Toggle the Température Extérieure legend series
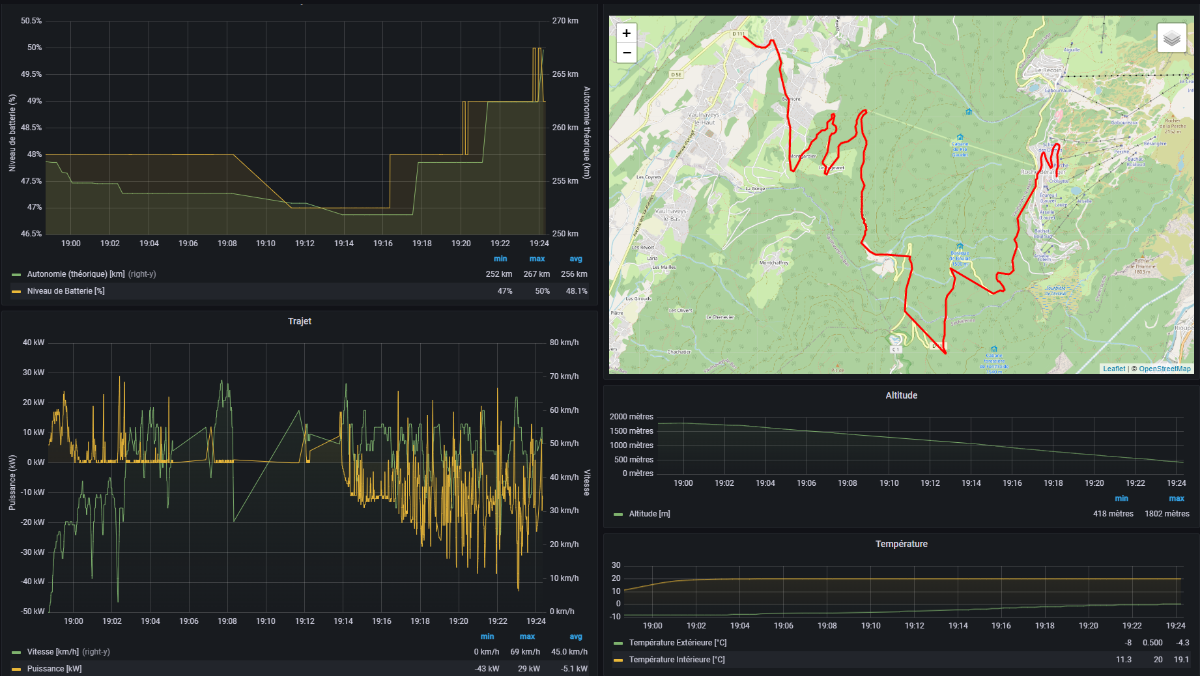The image size is (1200, 676). (675, 643)
